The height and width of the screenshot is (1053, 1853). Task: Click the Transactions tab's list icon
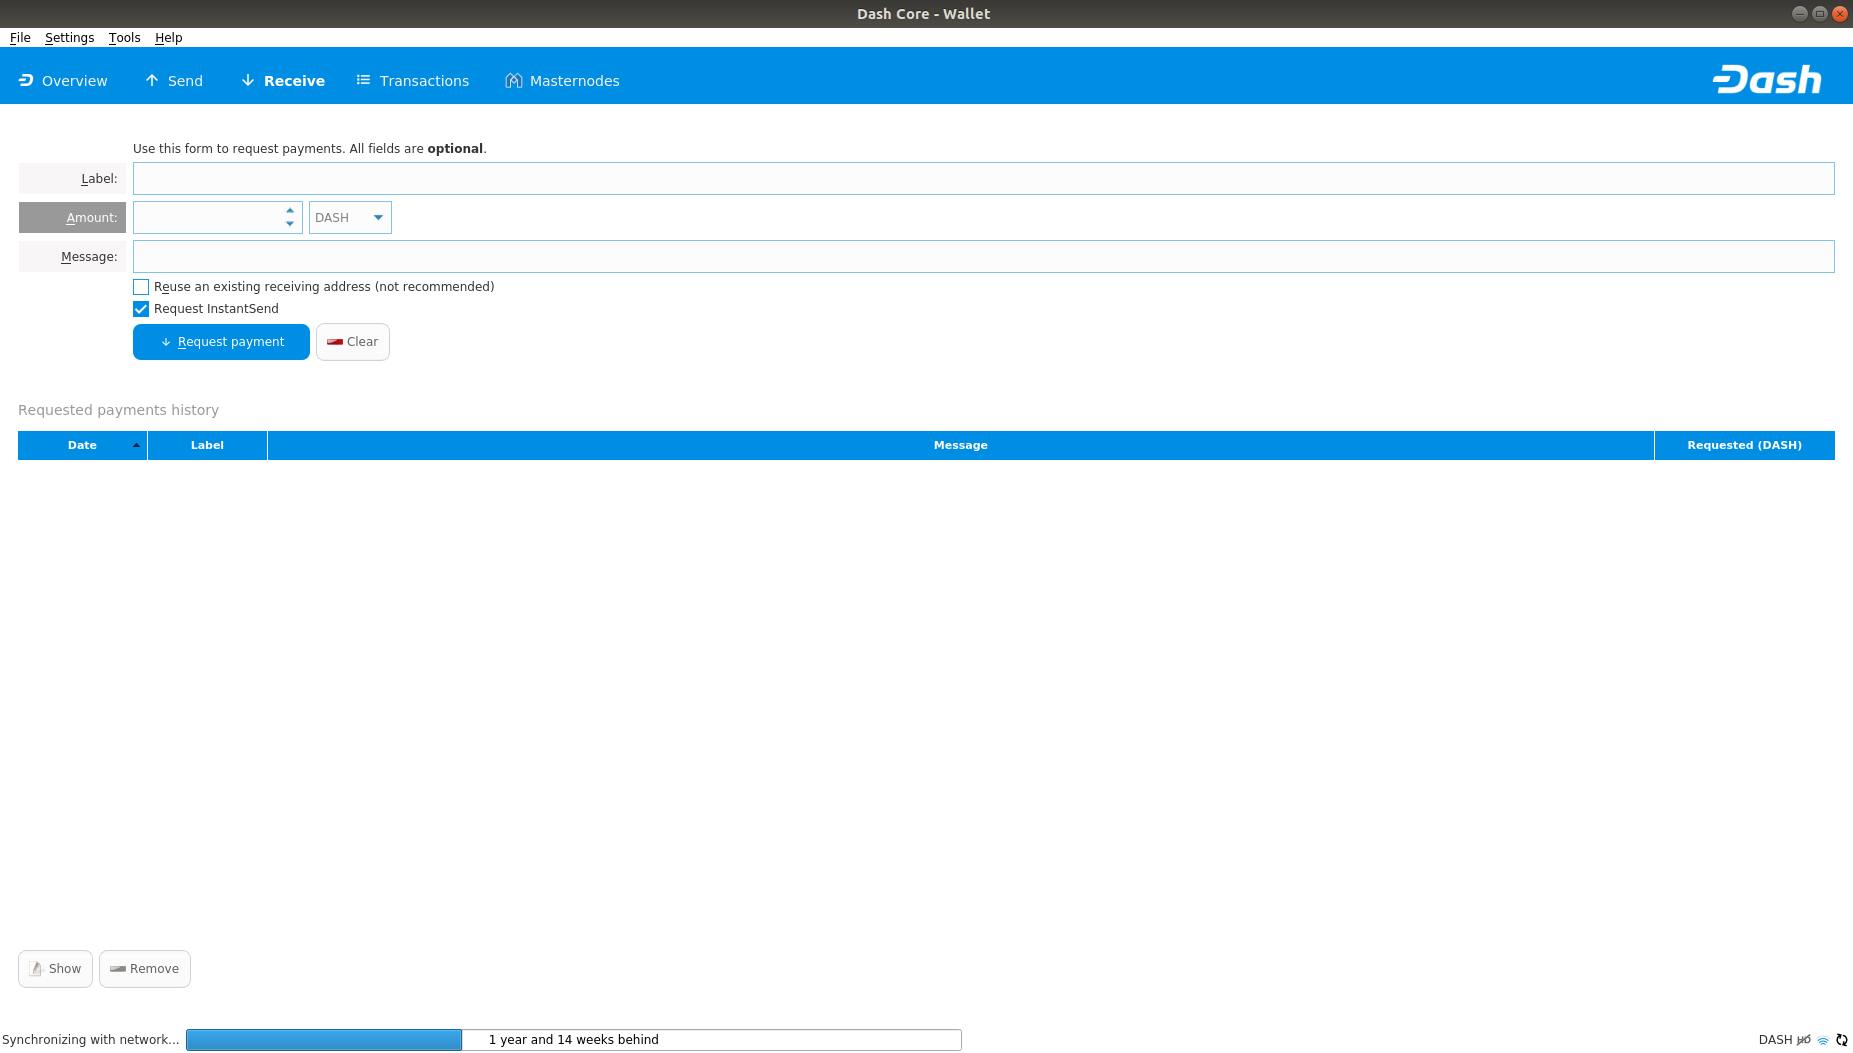tap(363, 80)
